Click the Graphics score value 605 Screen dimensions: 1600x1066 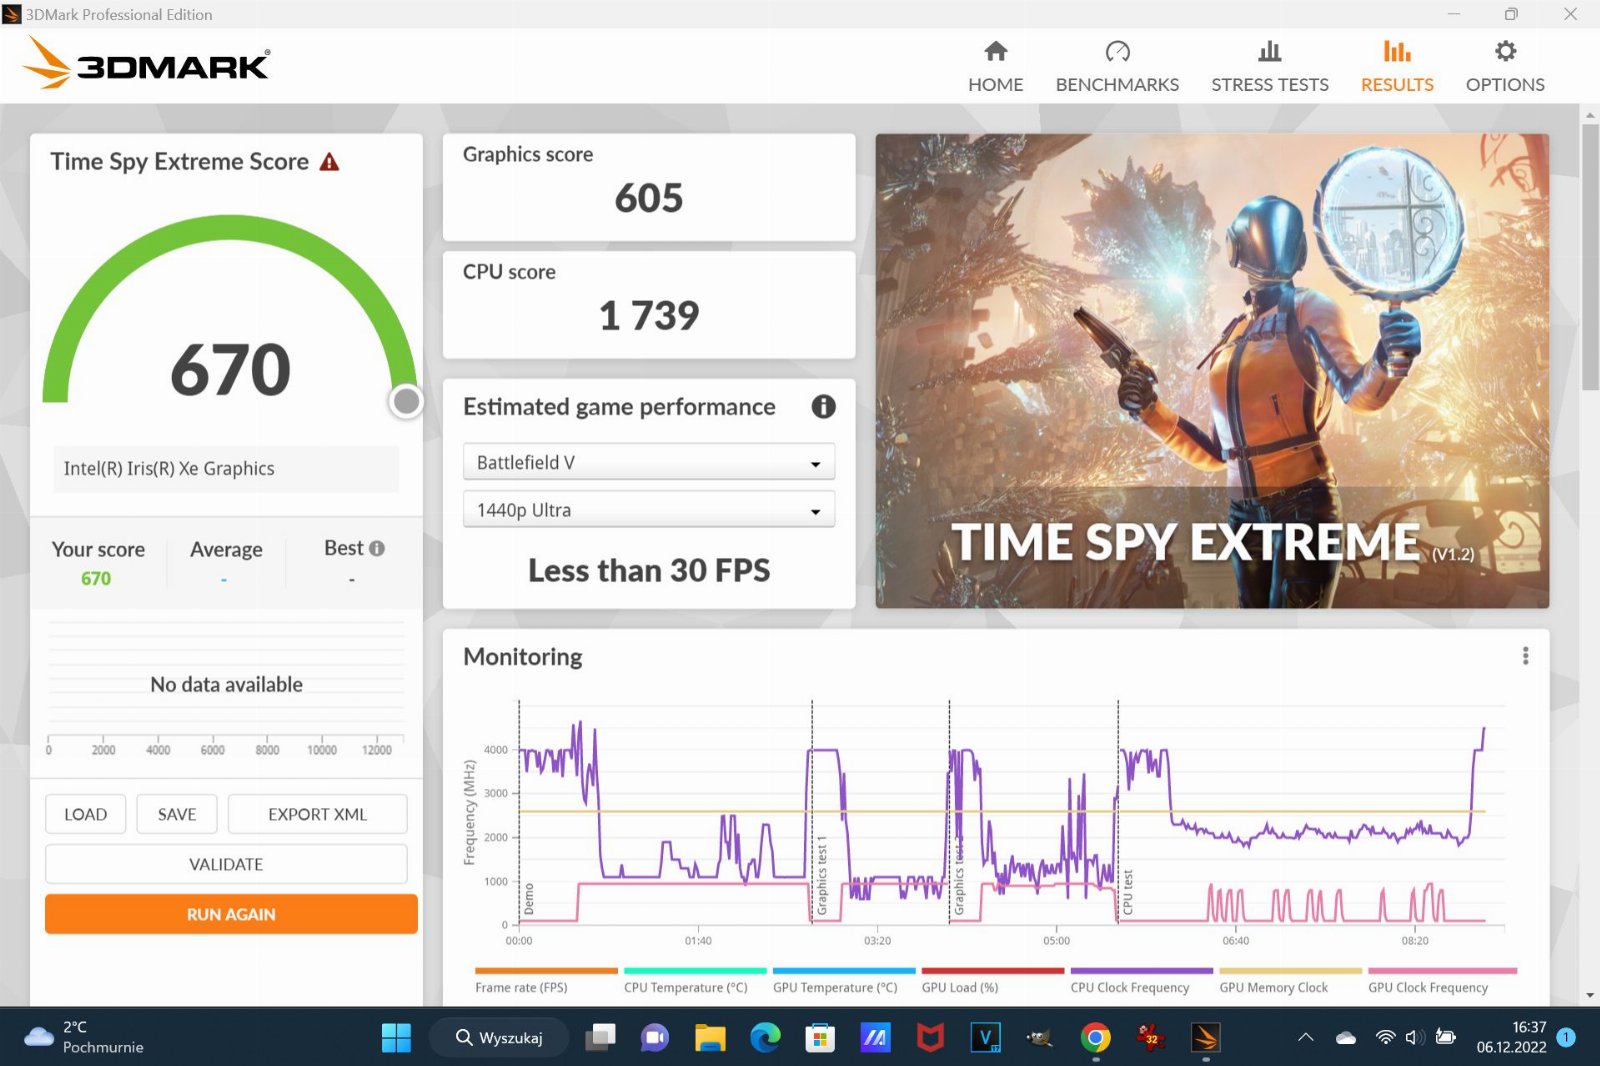click(x=649, y=198)
